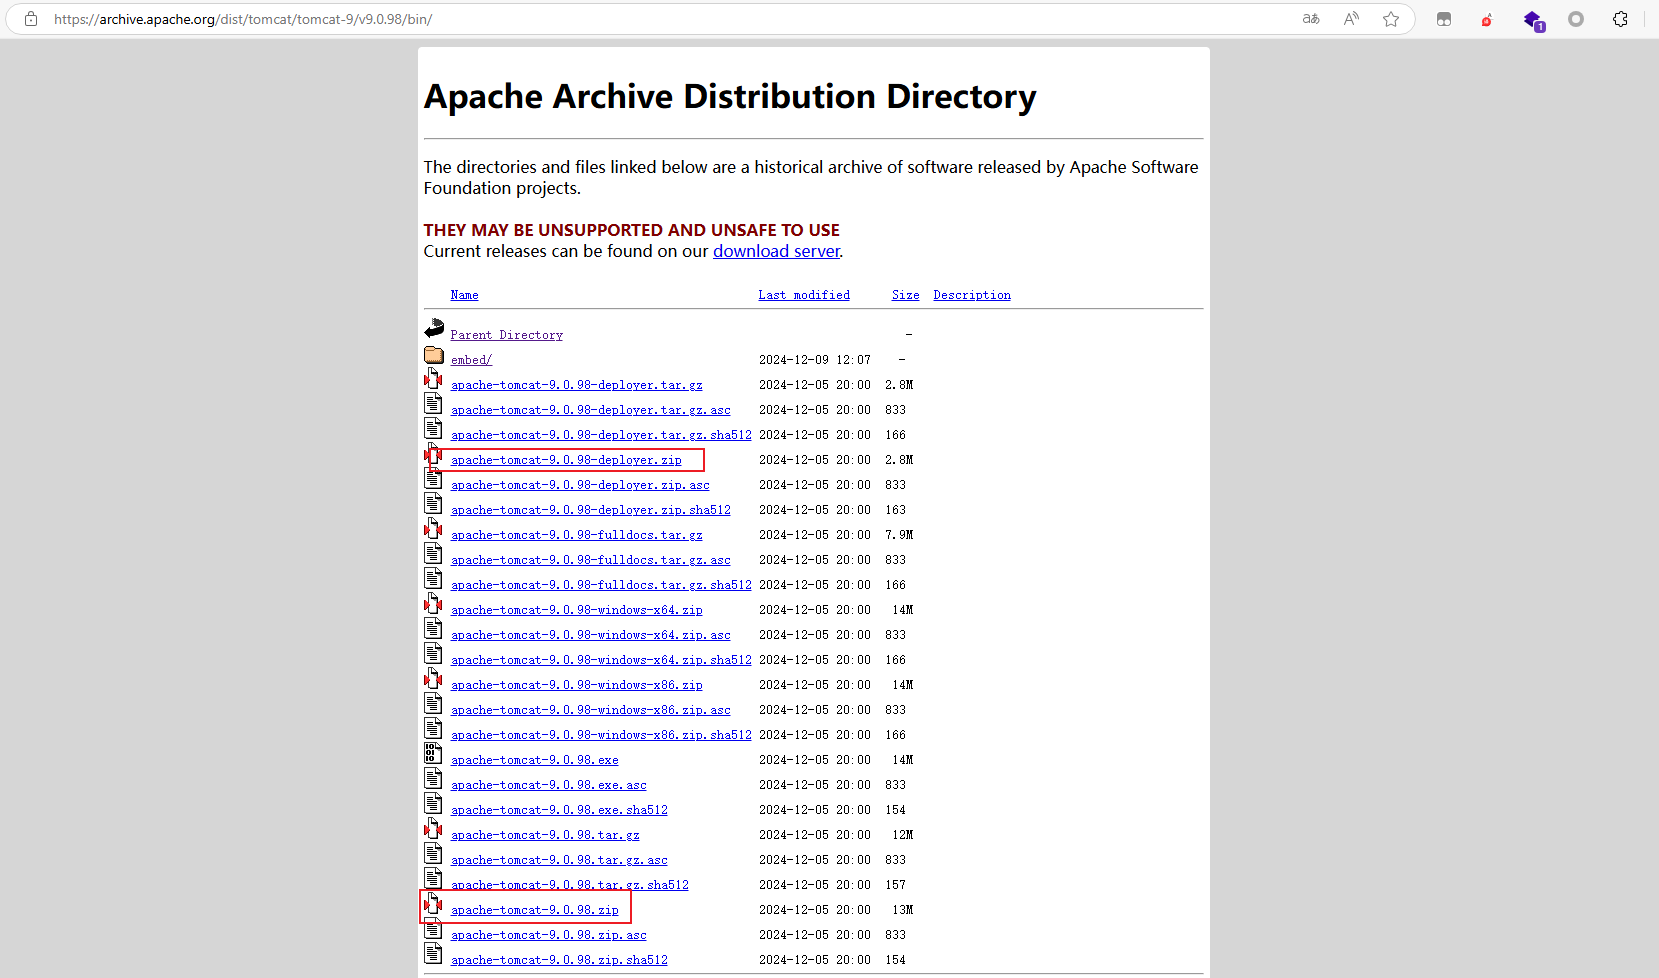This screenshot has height=978, width=1659.
Task: Sort listing by Last modified column
Action: pos(804,295)
